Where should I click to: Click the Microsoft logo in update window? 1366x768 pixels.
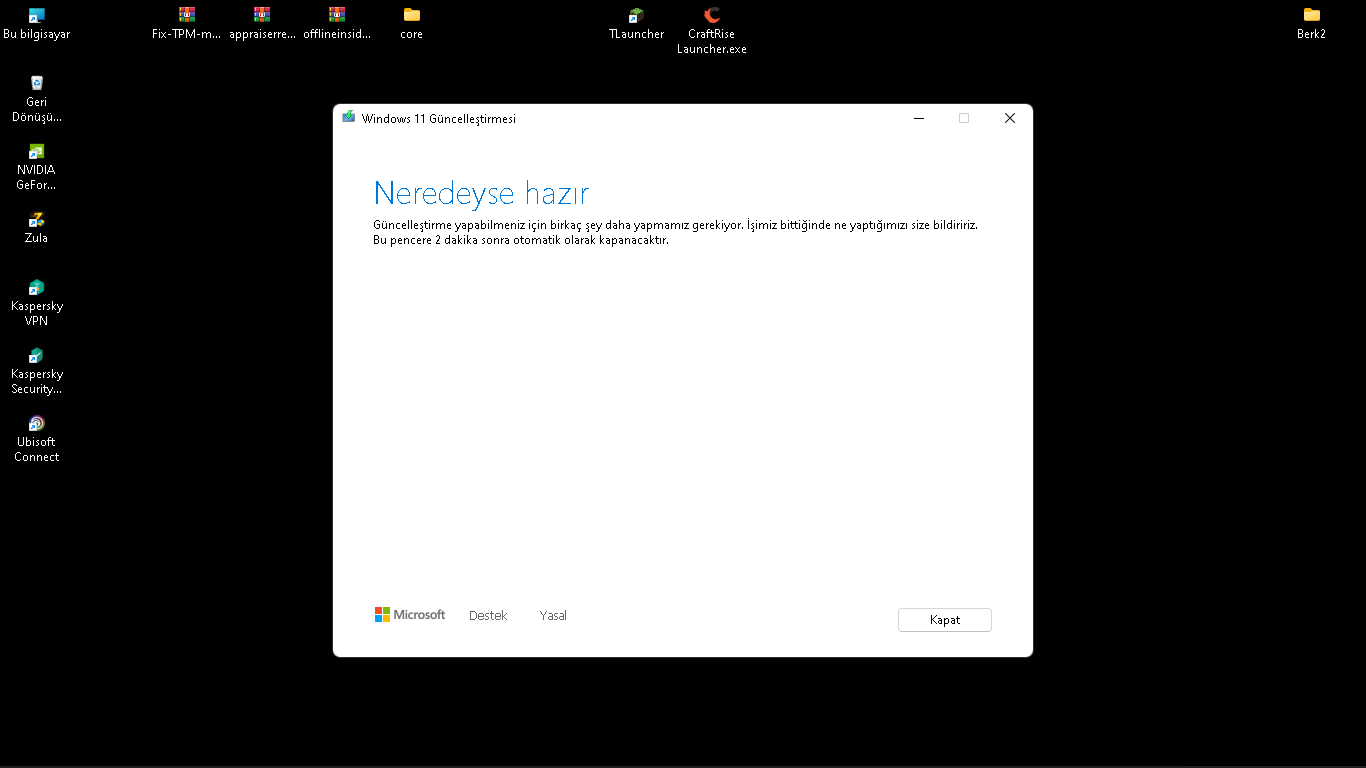pos(410,615)
